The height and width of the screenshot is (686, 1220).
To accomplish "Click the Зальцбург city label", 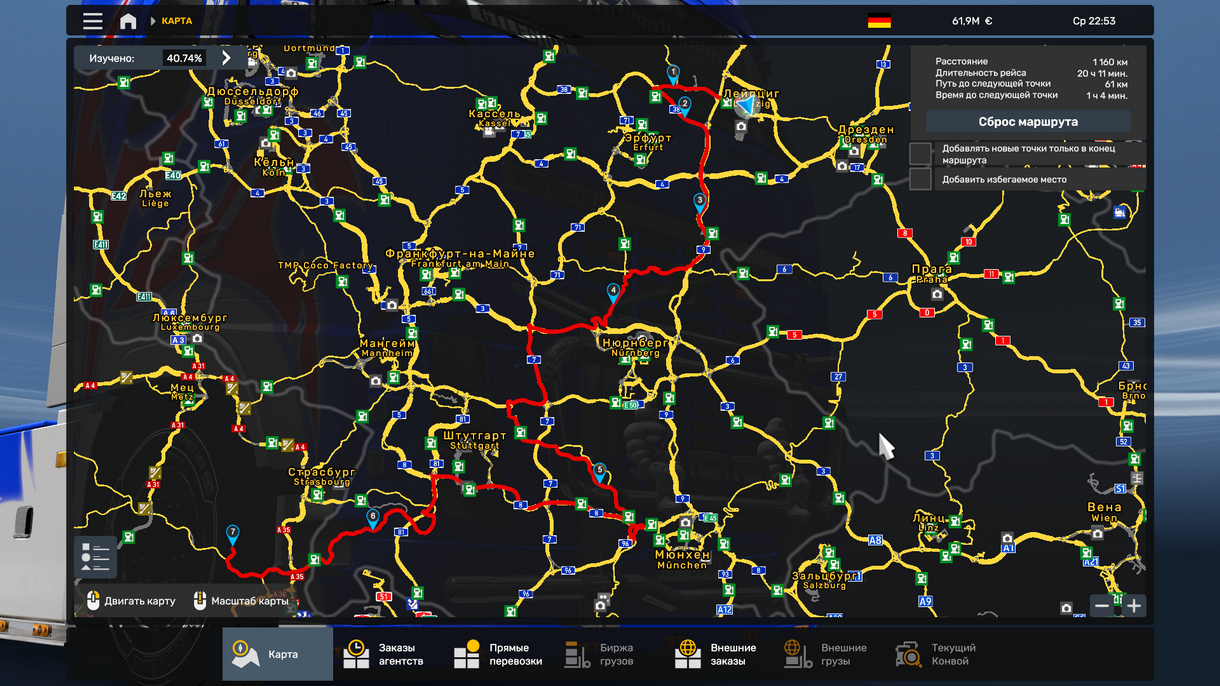I will [x=825, y=576].
